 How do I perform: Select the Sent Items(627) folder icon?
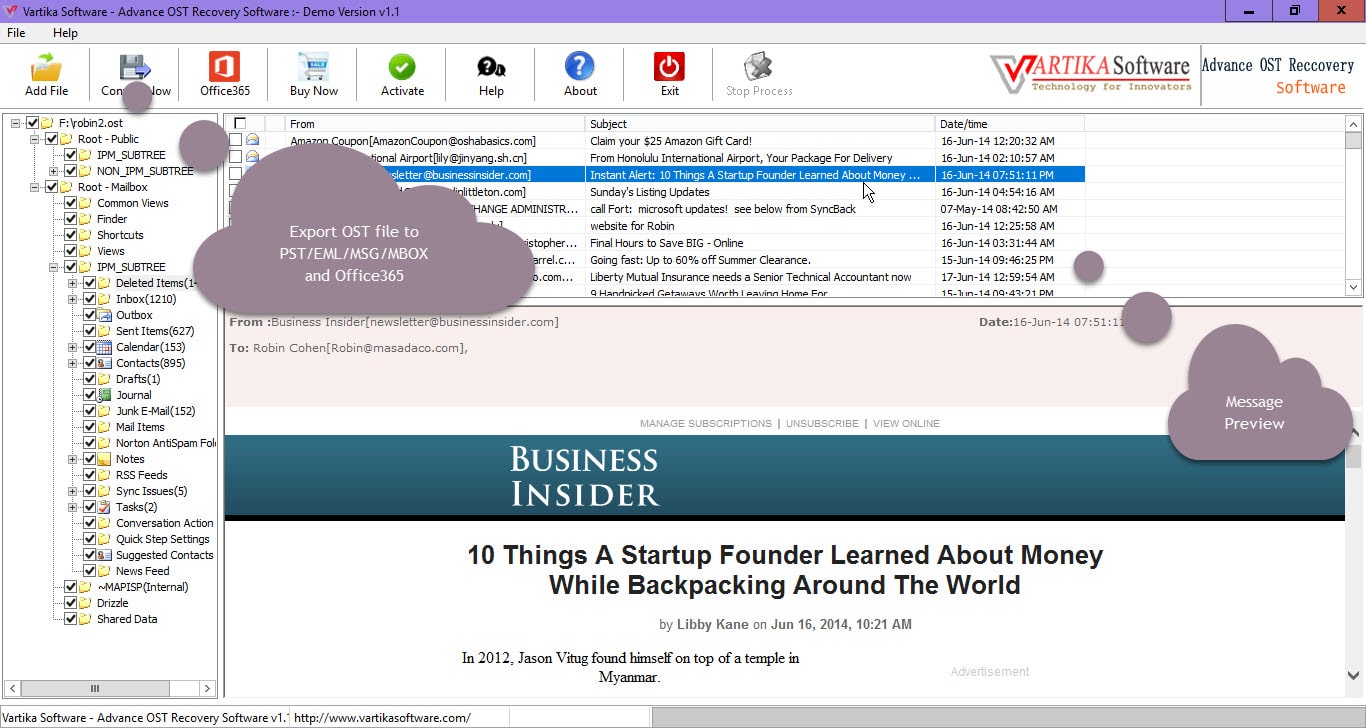(105, 331)
